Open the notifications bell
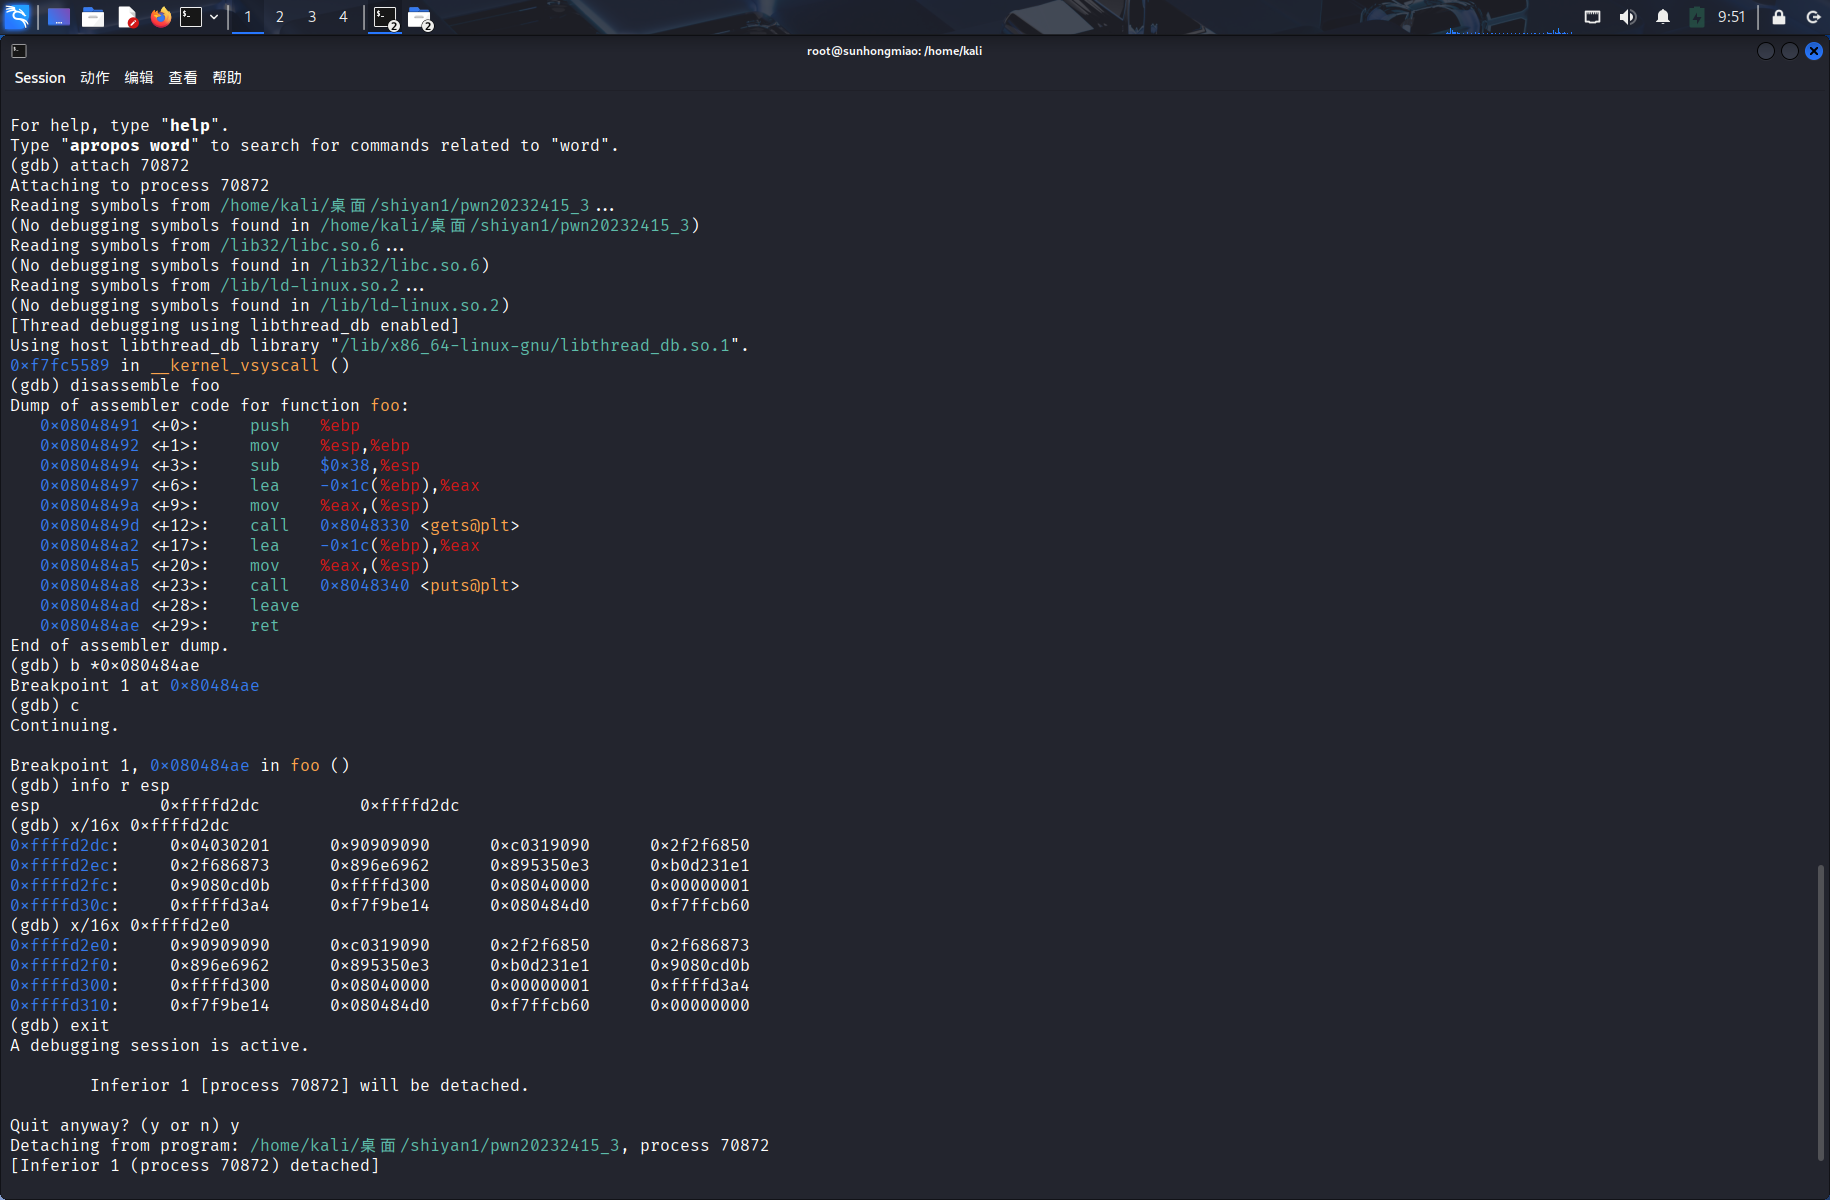The image size is (1830, 1200). 1663,17
